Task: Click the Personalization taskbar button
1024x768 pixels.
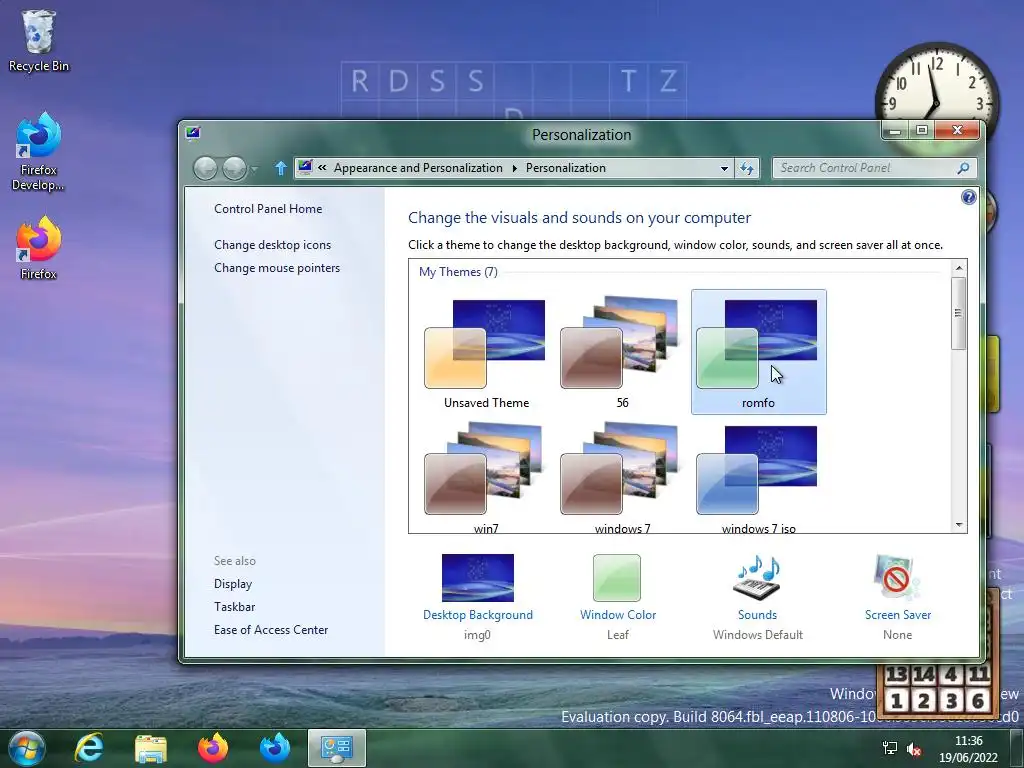Action: point(337,748)
